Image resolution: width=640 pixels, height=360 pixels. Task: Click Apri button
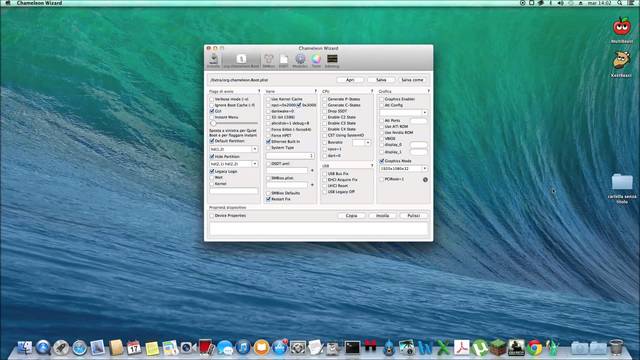[350, 80]
